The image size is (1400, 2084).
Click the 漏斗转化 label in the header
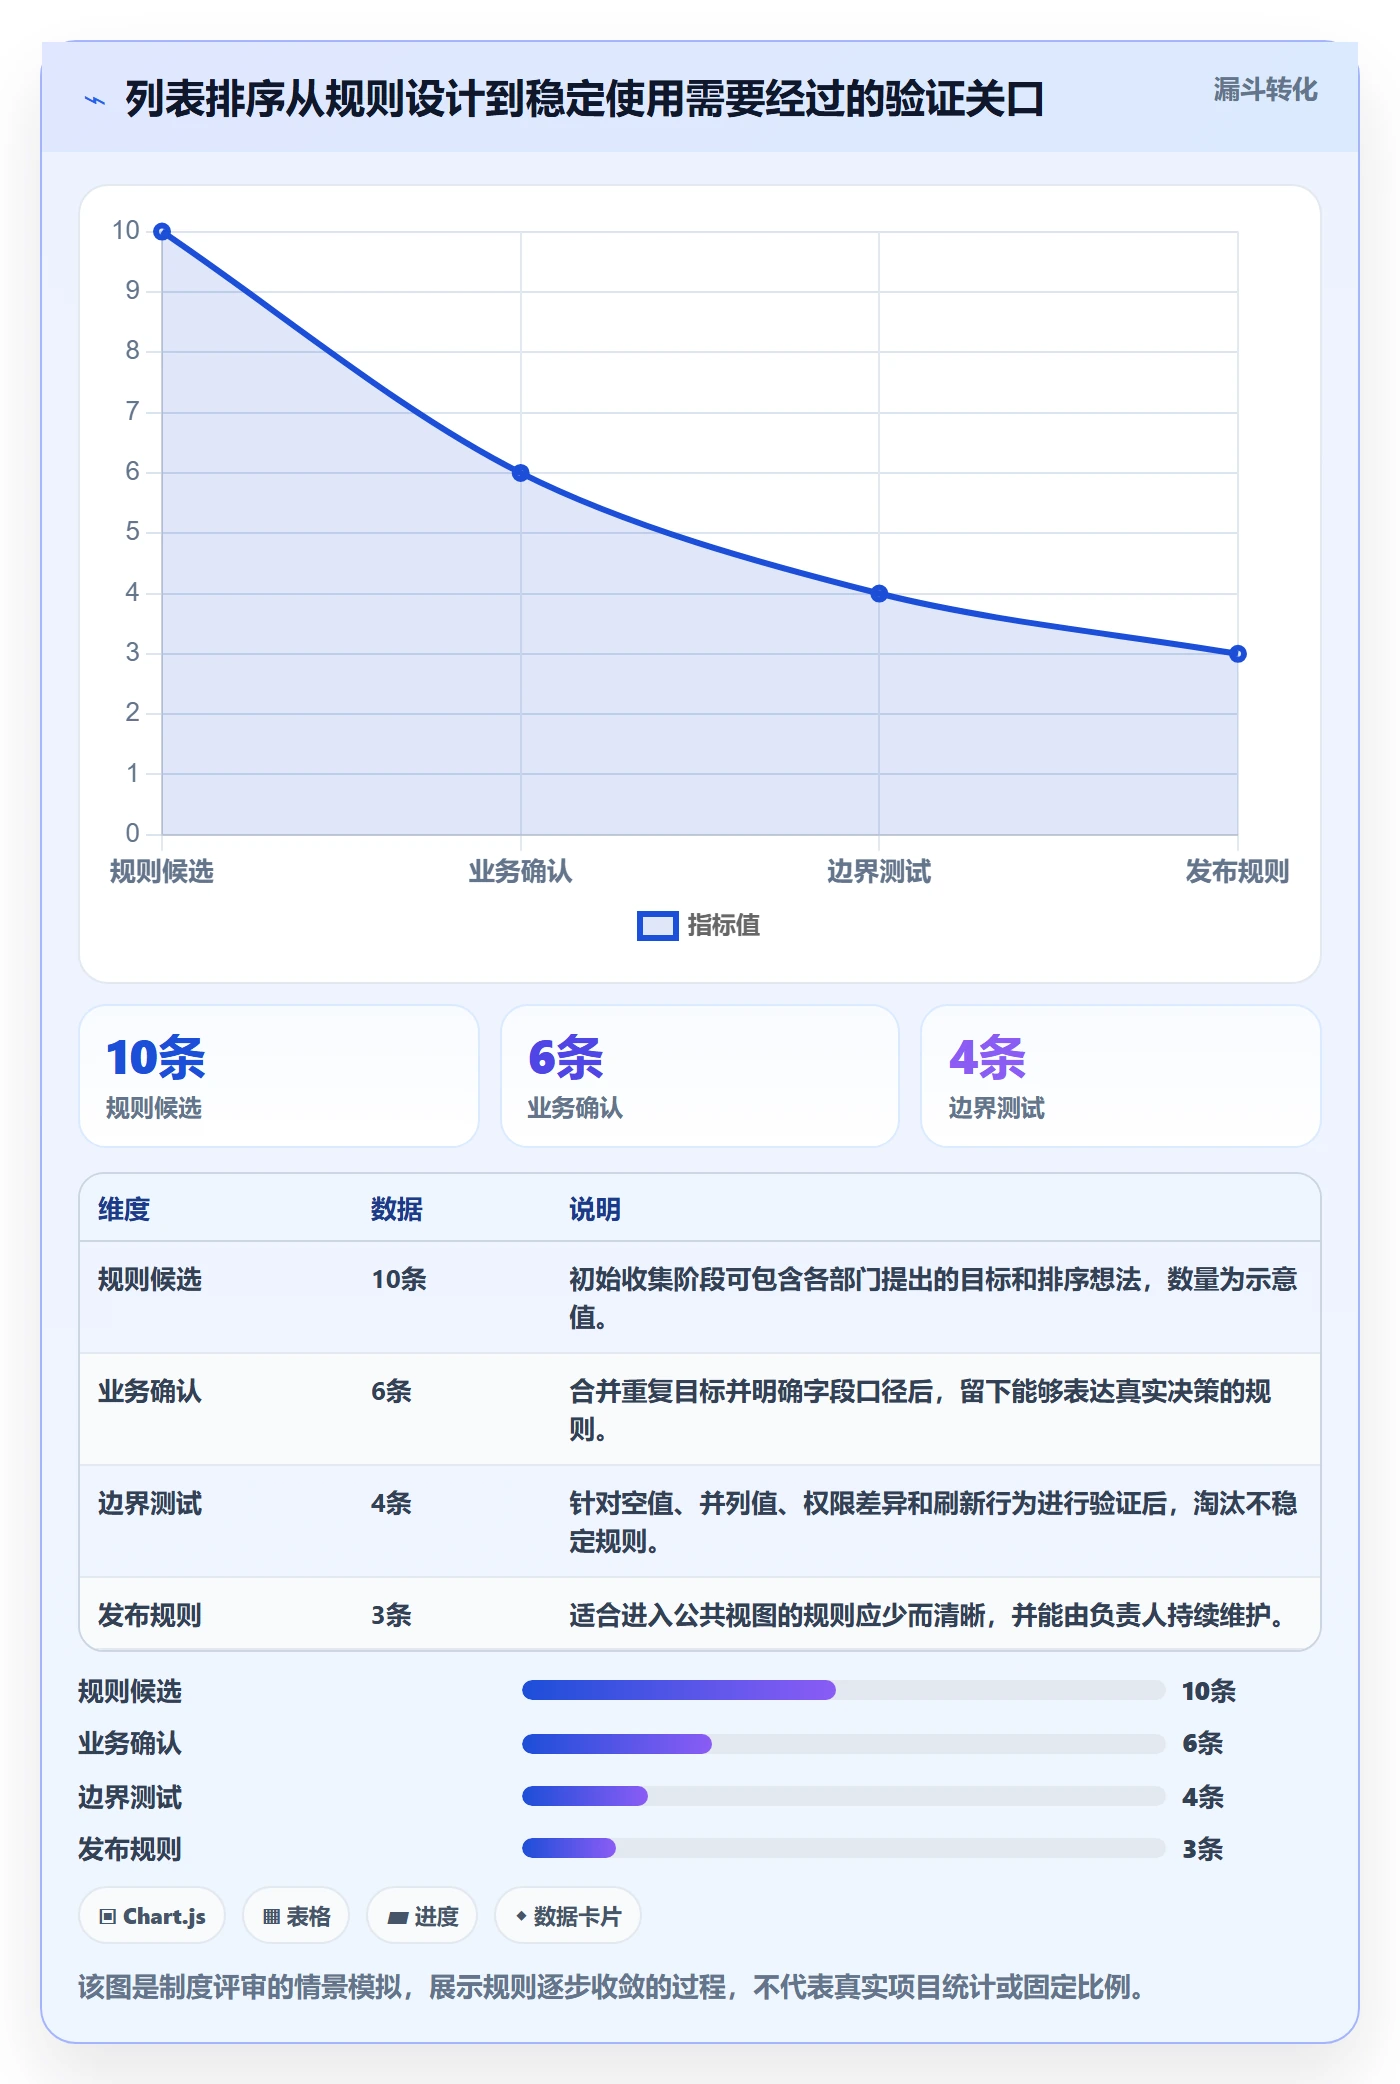click(1265, 90)
